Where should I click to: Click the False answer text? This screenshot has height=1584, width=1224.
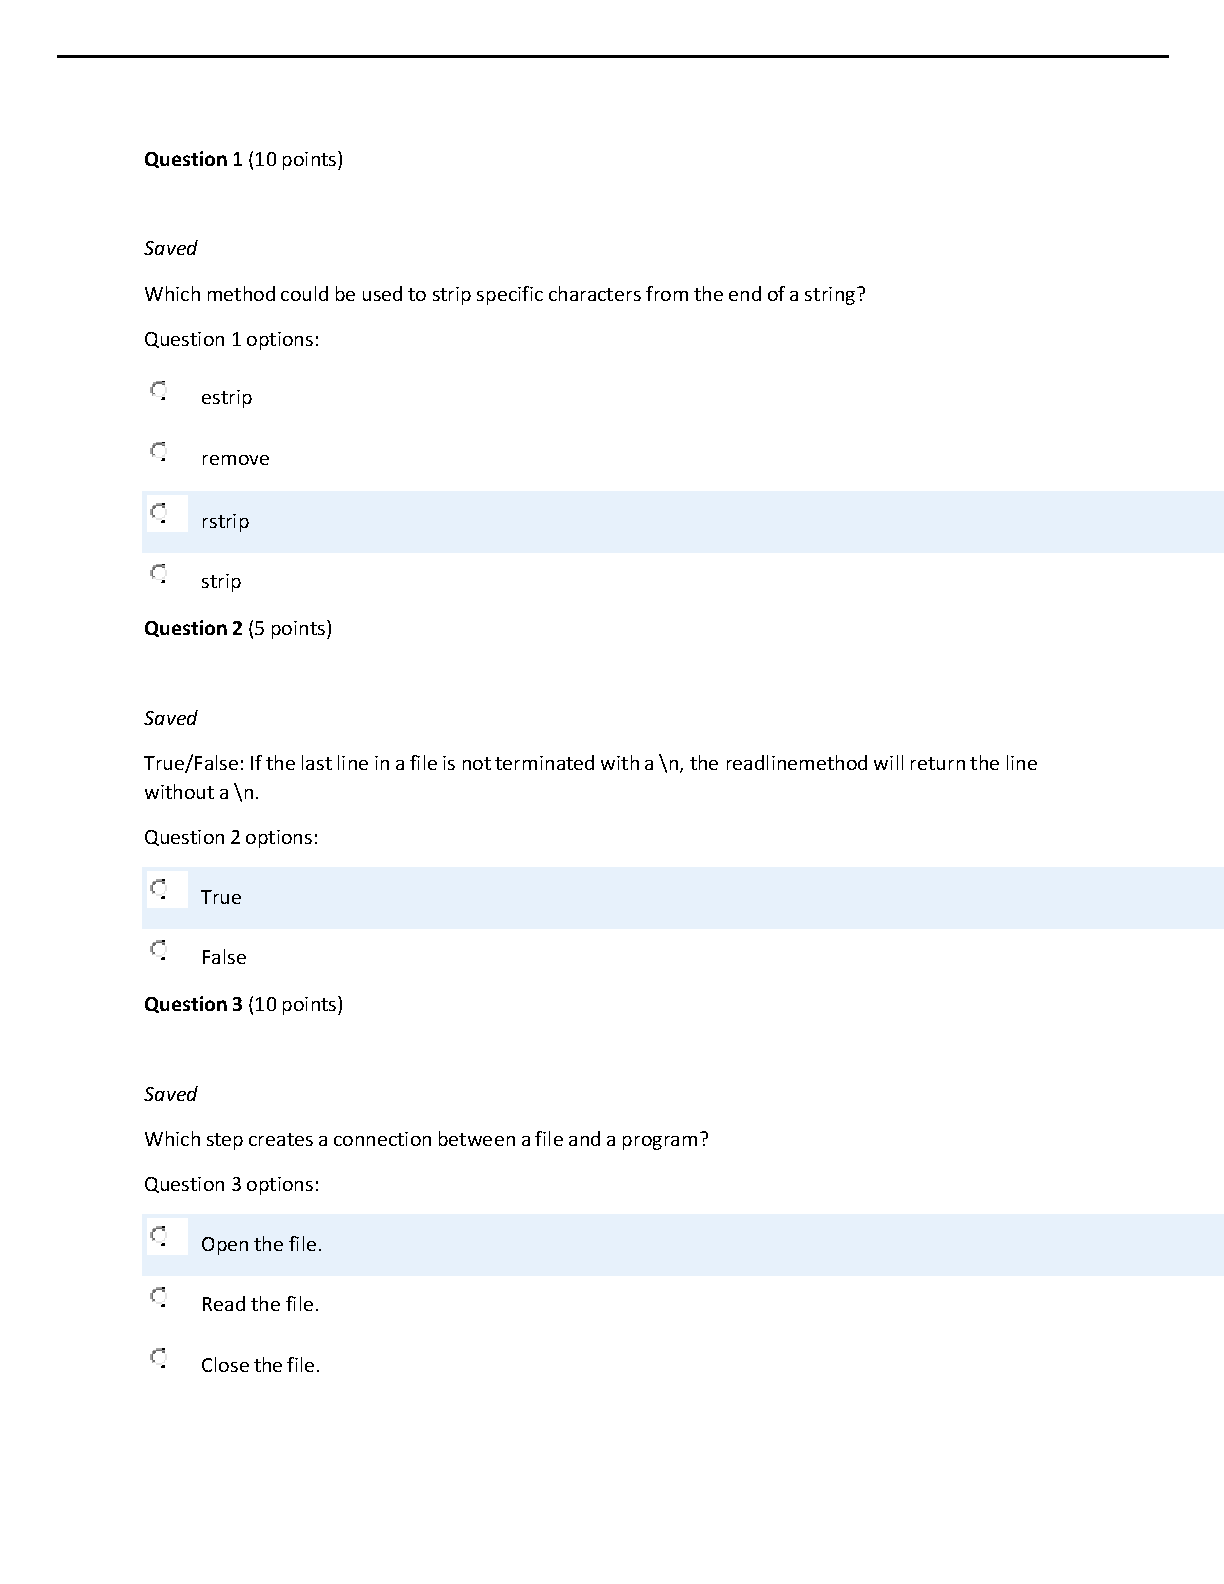pos(224,957)
